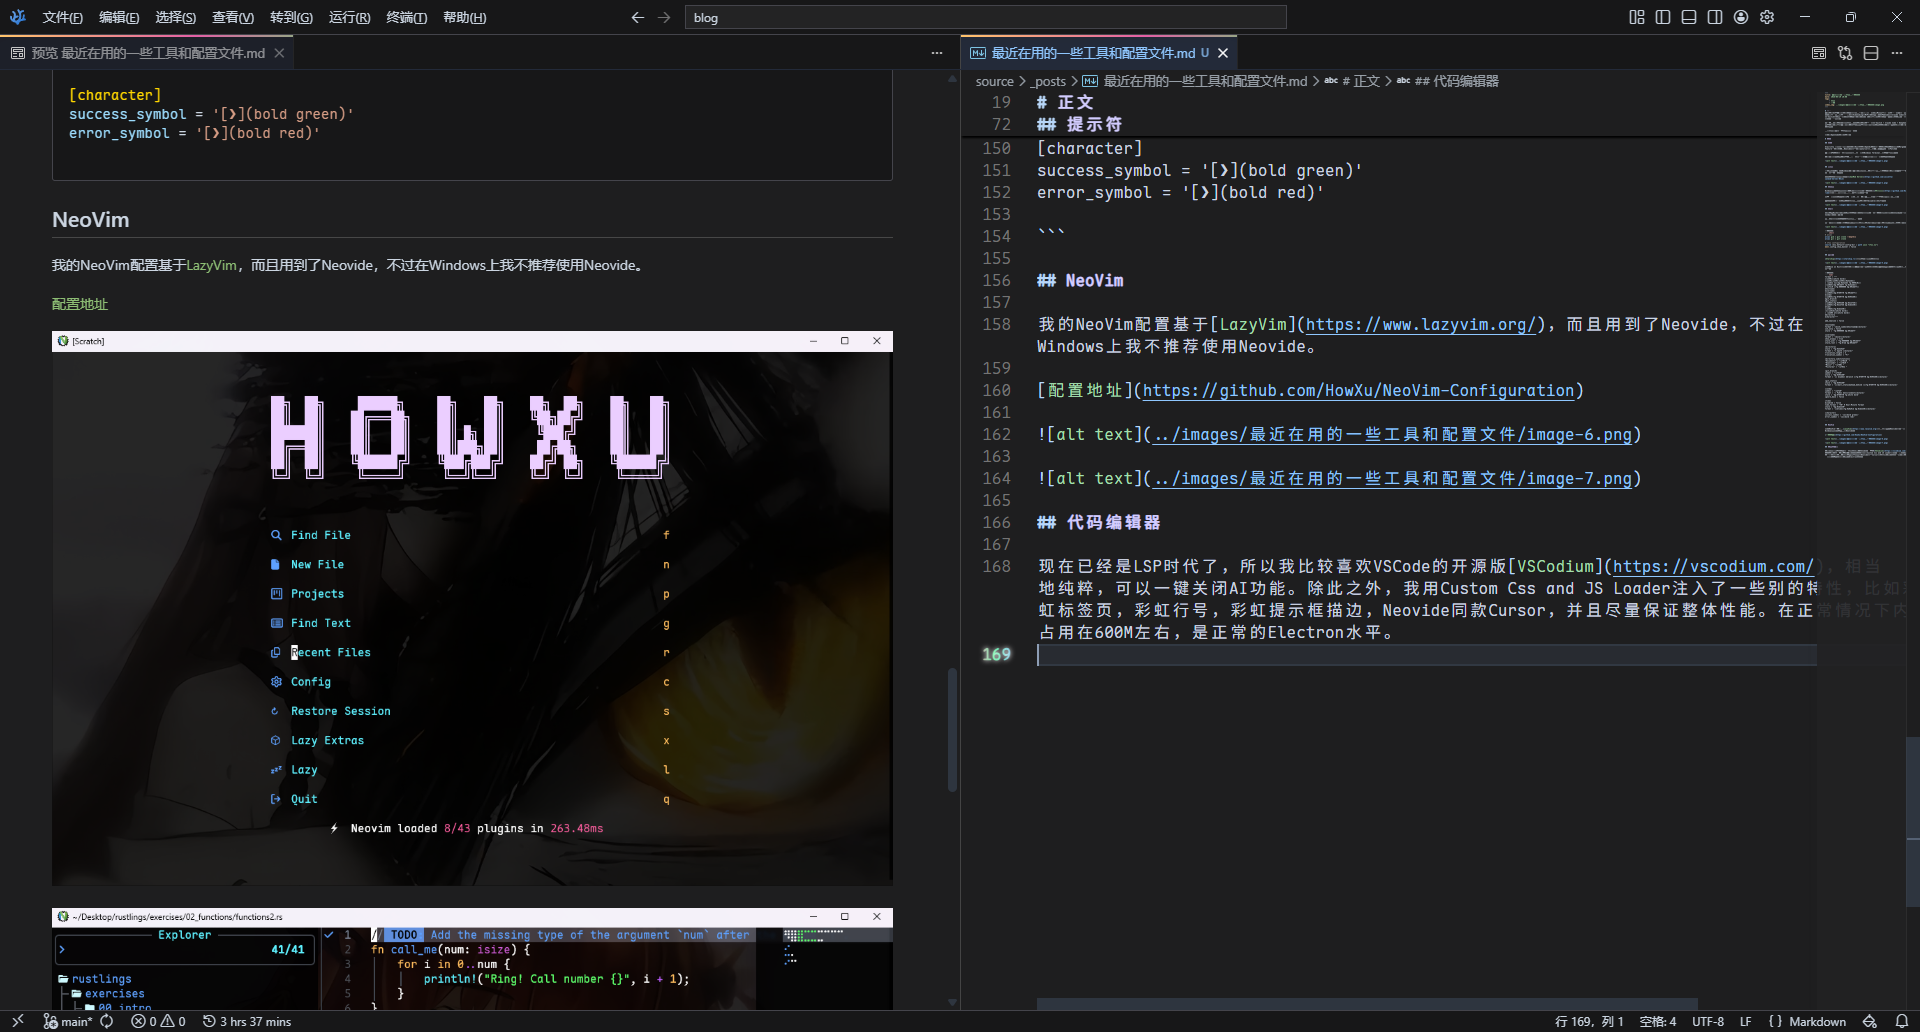1920x1032 pixels.
Task: Close the markdown editor tab
Action: click(1223, 53)
